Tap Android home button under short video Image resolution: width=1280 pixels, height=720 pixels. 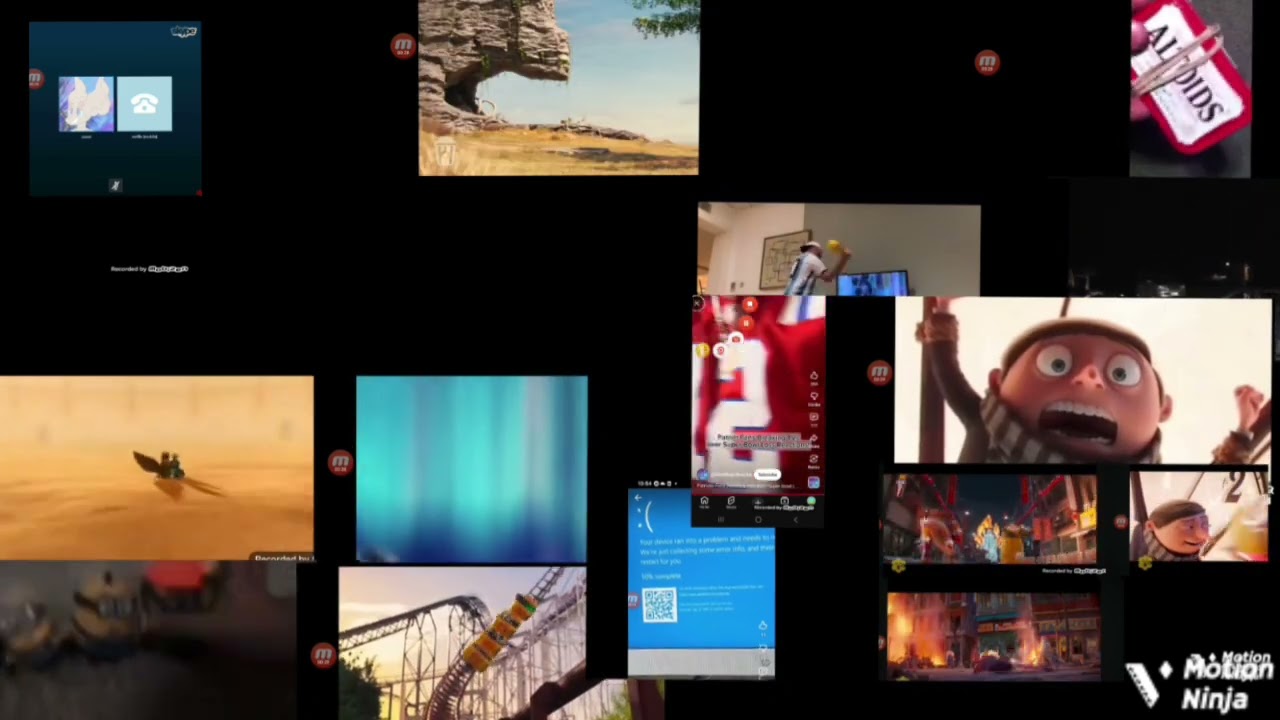[x=758, y=519]
